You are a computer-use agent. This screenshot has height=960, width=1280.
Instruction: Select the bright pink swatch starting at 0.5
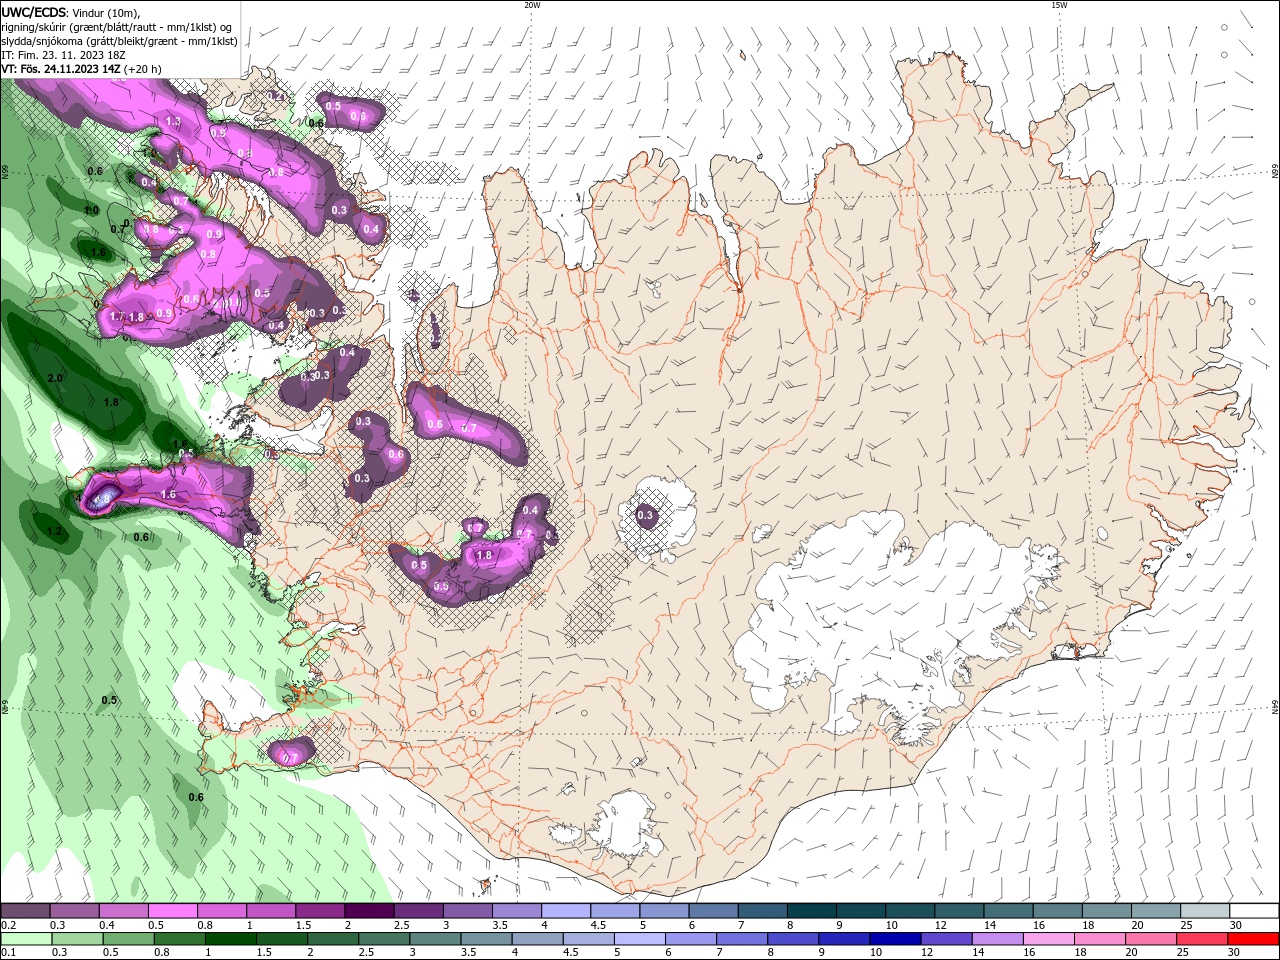172,911
